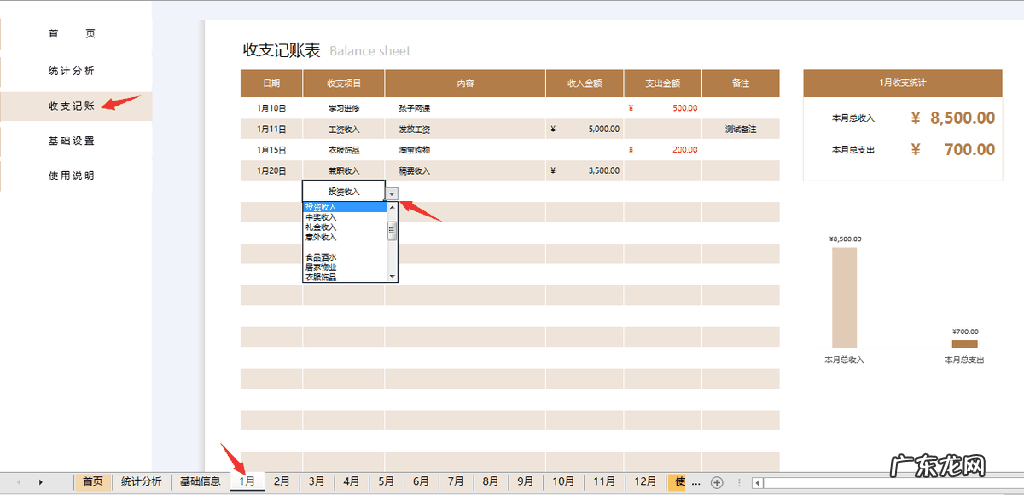Click the selected 投资收入 cell
This screenshot has width=1024, height=495.
pyautogui.click(x=344, y=191)
